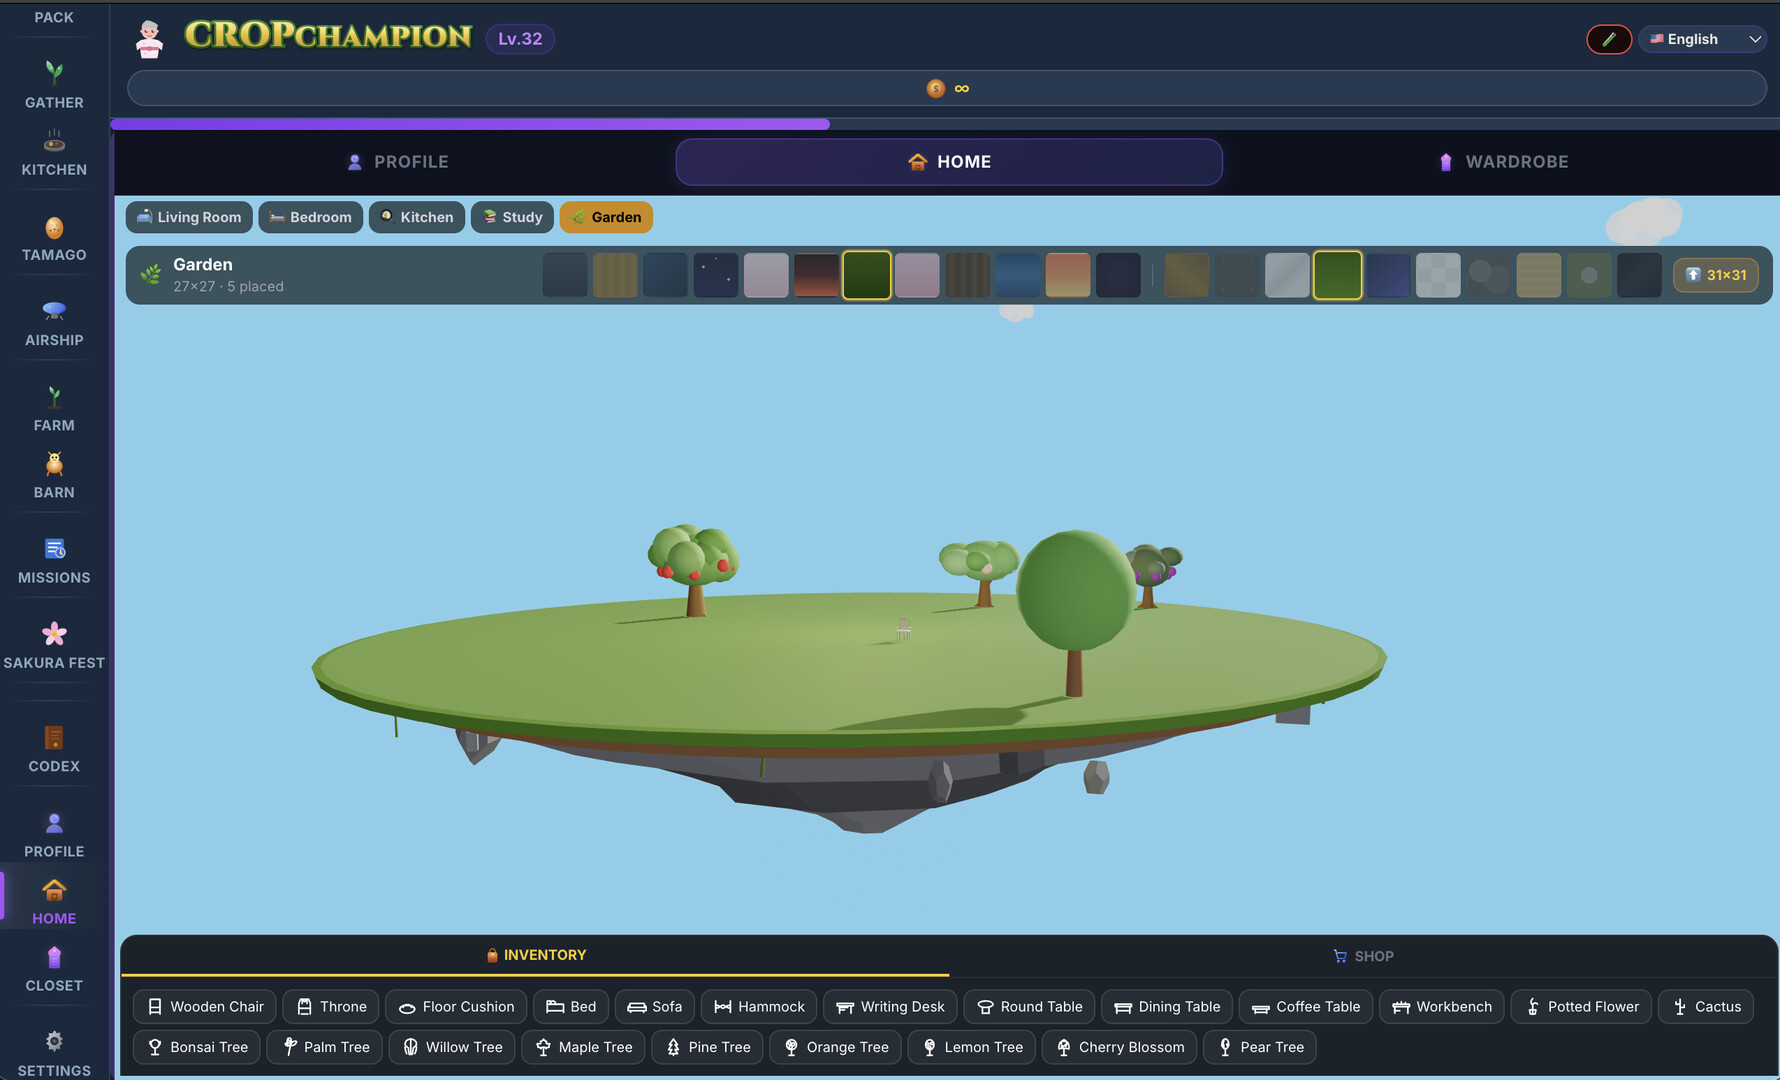
Task: Open the Gather section in the sidebar
Action: [x=54, y=85]
